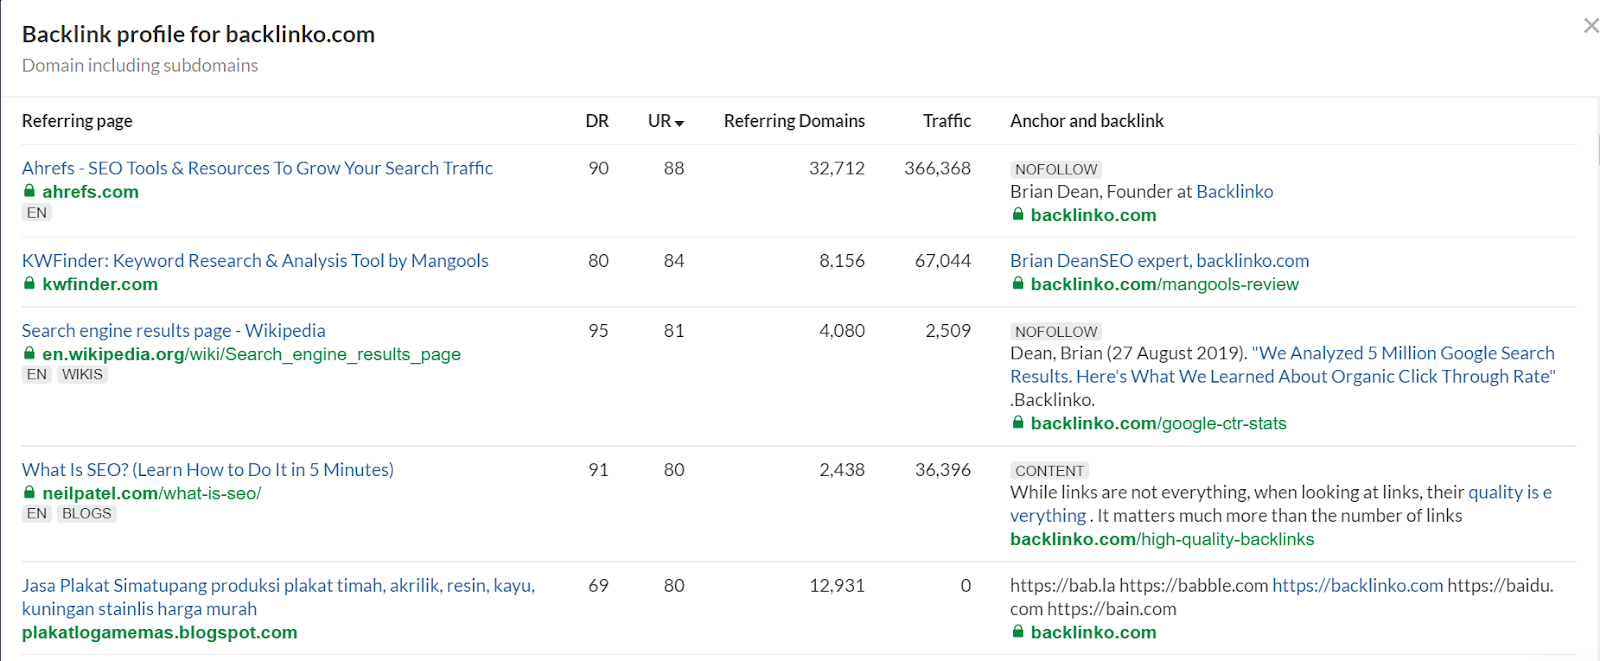
Task: Click the Domain including subdomains subtitle
Action: pos(140,66)
